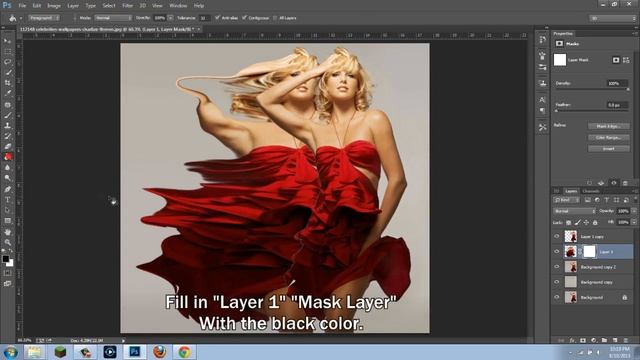640x360 pixels.
Task: Click add layer mask icon in Layers footer
Action: pos(583,340)
